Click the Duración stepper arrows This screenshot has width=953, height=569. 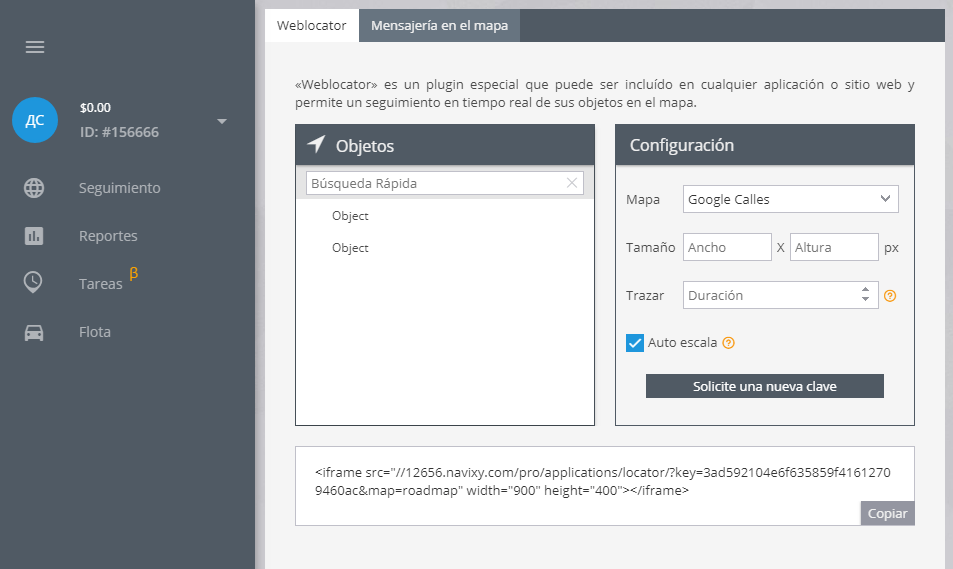click(x=865, y=294)
